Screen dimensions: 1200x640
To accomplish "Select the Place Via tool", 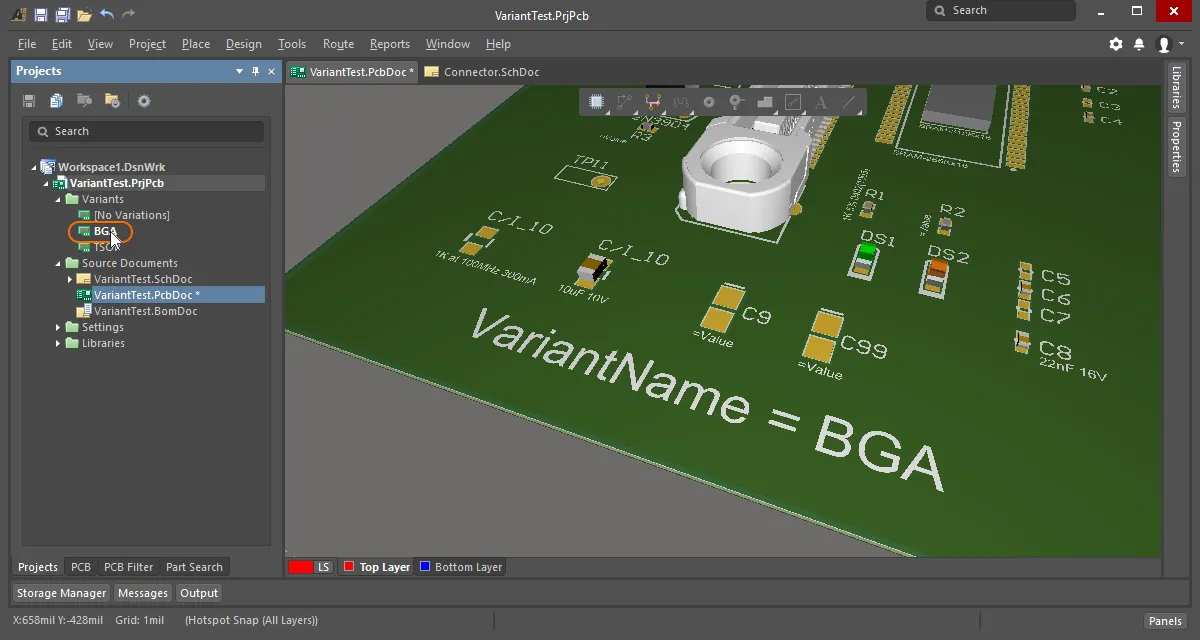I will (x=737, y=102).
